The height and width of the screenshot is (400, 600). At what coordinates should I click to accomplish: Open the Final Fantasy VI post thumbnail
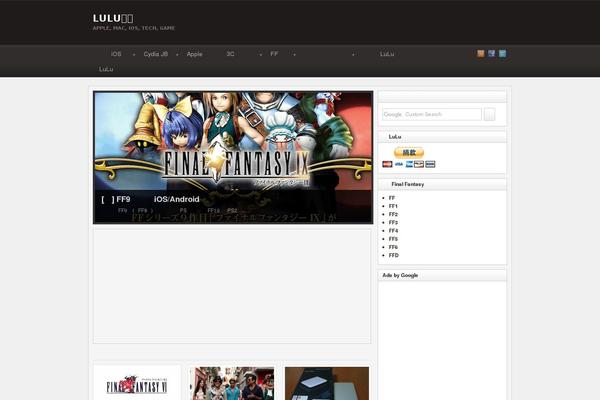[137, 383]
